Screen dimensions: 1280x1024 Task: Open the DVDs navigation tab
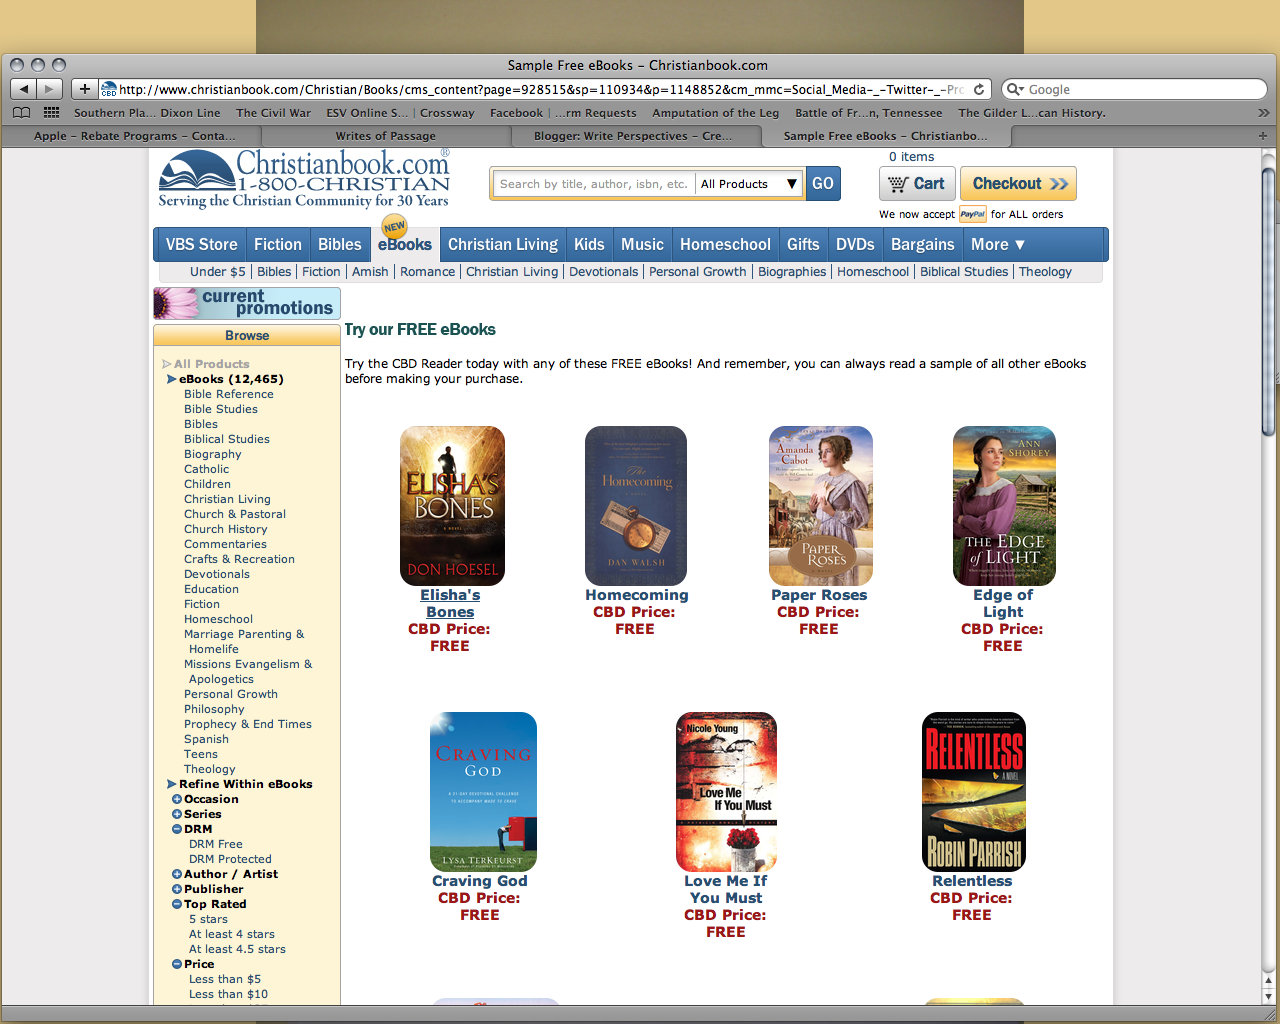pos(855,244)
